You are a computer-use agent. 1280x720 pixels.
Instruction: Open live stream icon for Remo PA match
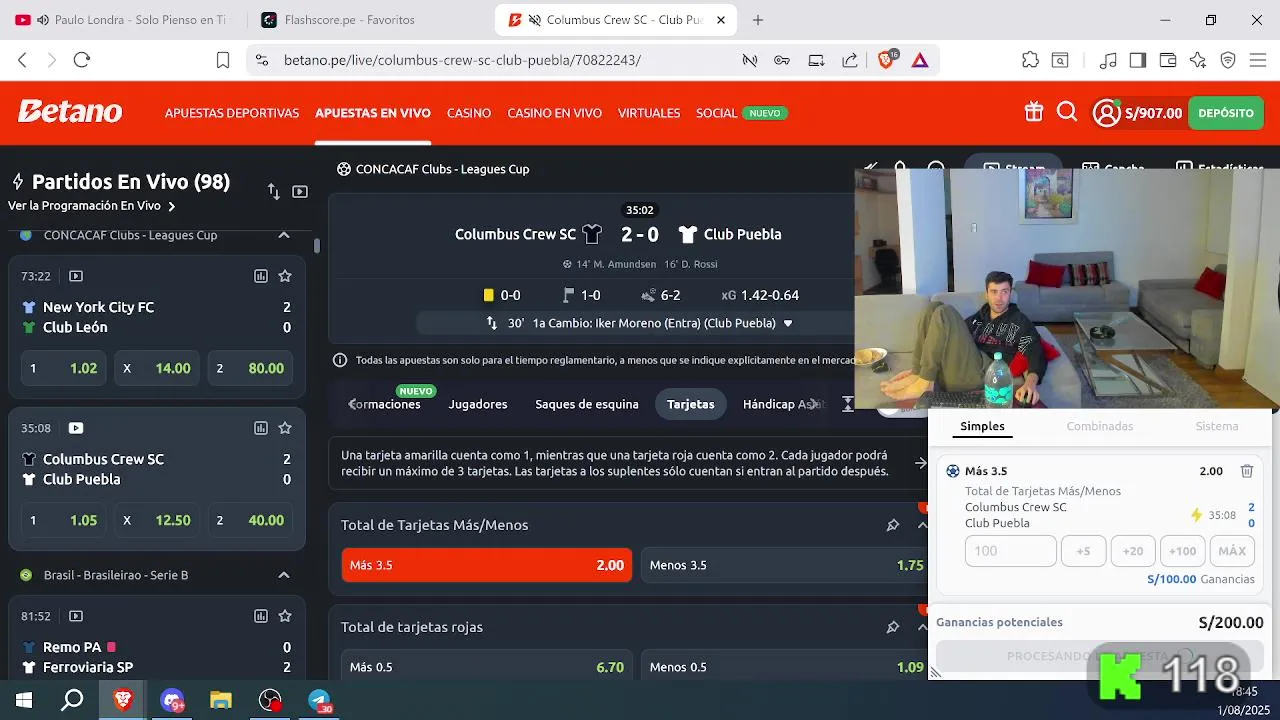(x=76, y=616)
